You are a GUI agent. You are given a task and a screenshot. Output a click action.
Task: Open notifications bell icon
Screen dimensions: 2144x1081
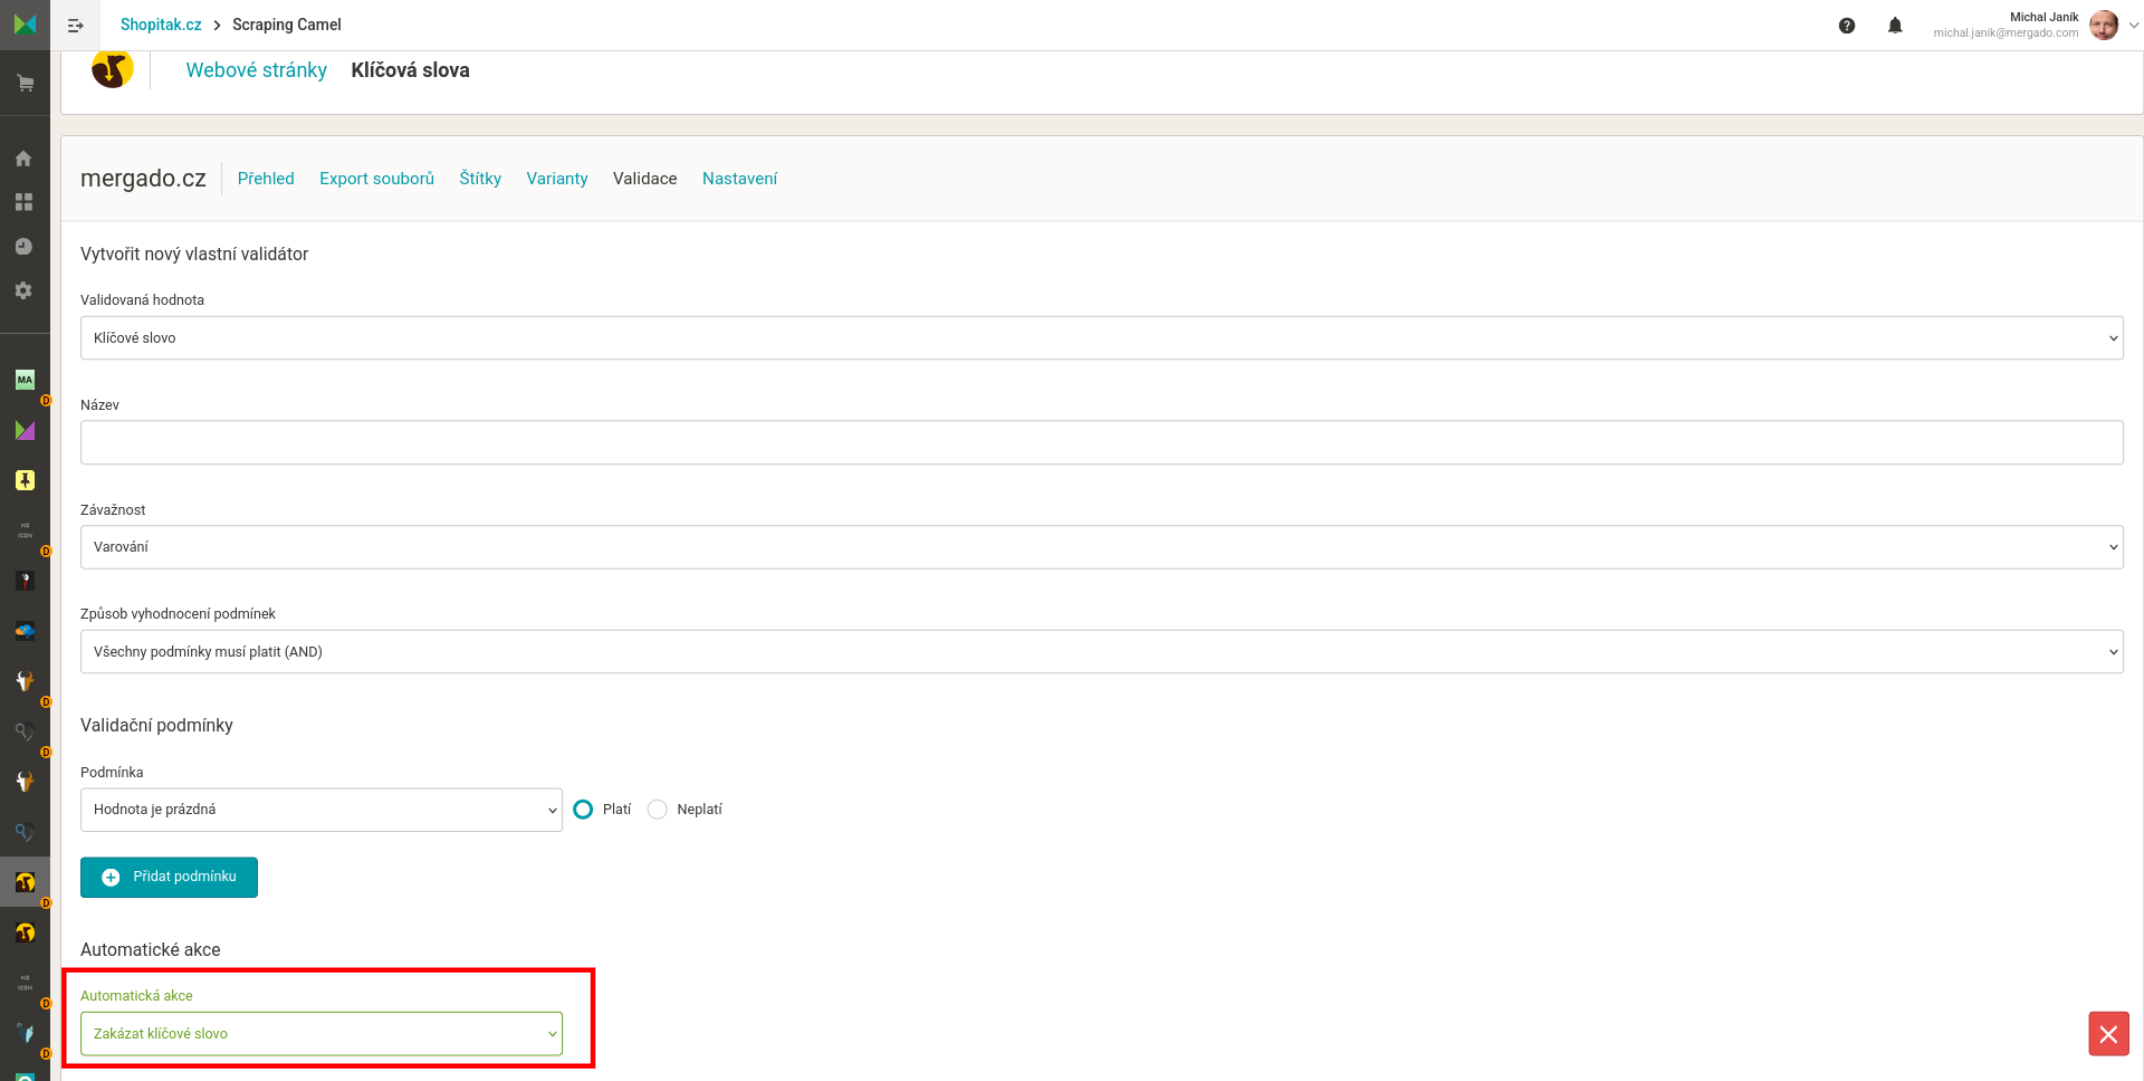[x=1894, y=25]
